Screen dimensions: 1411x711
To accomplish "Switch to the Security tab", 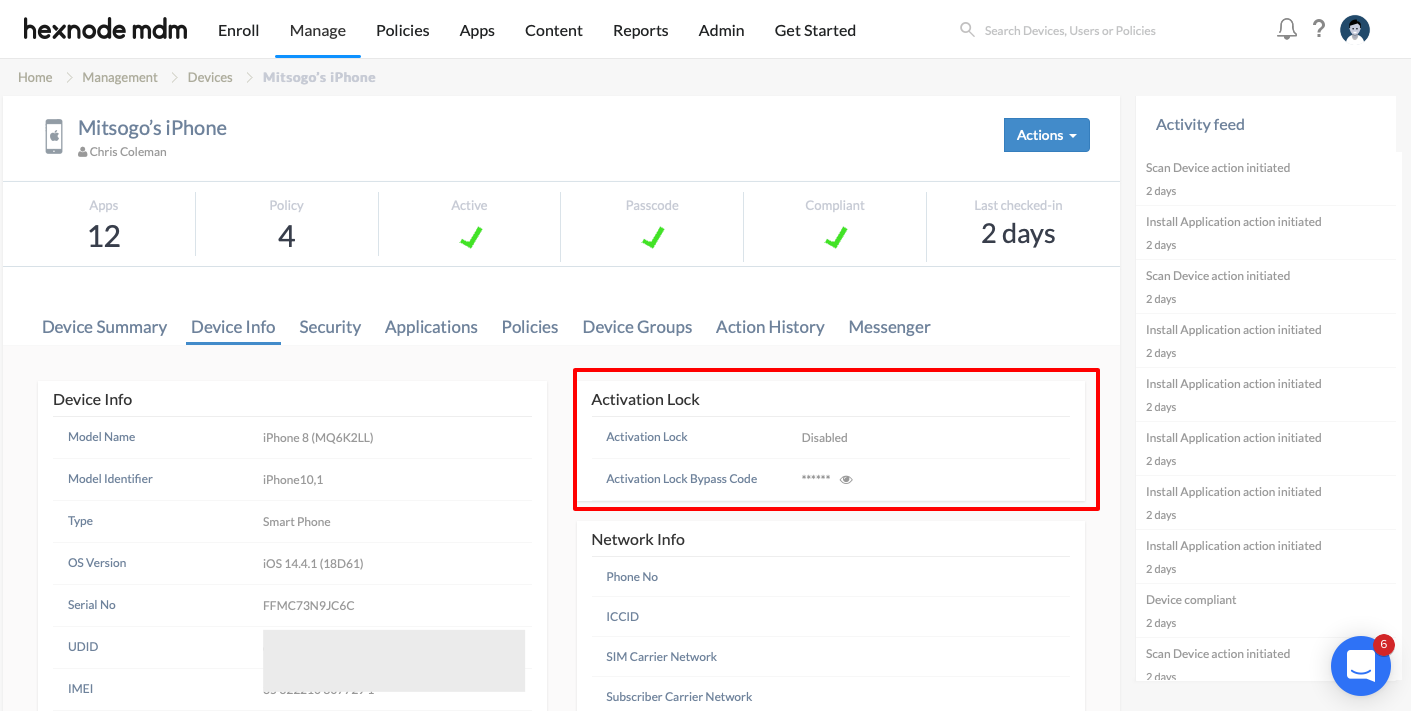I will point(330,327).
